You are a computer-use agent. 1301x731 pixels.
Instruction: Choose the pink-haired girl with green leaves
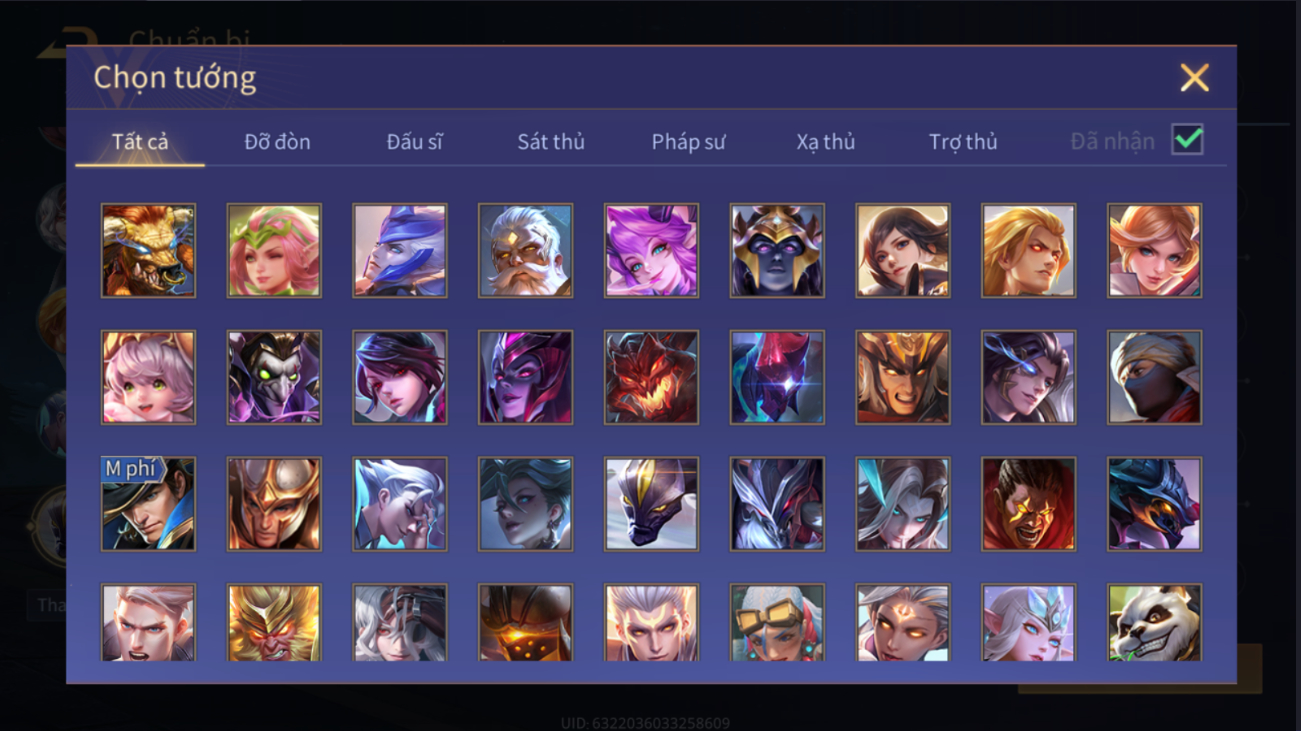tap(274, 250)
